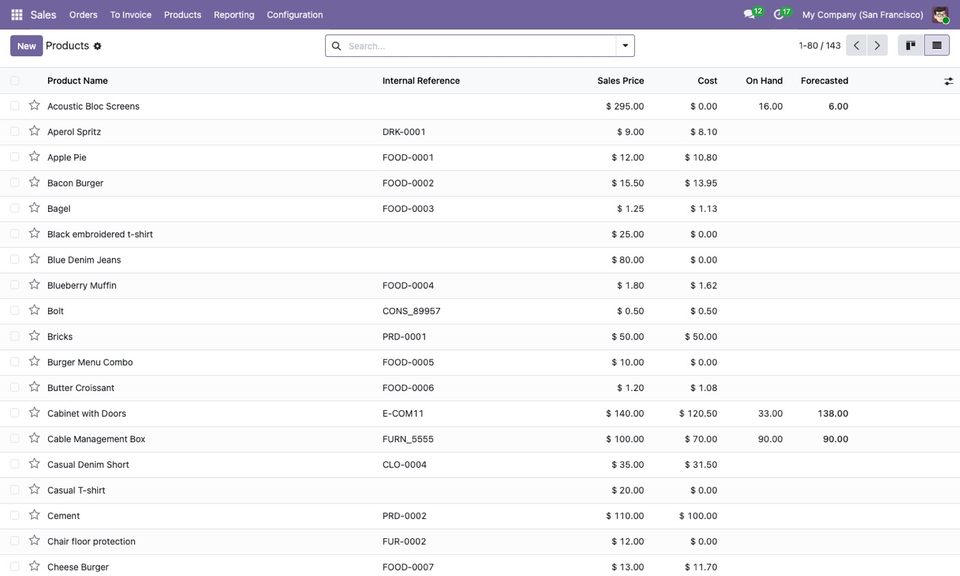Check the Bagel row checkbox
The height and width of the screenshot is (576, 960).
tap(15, 209)
